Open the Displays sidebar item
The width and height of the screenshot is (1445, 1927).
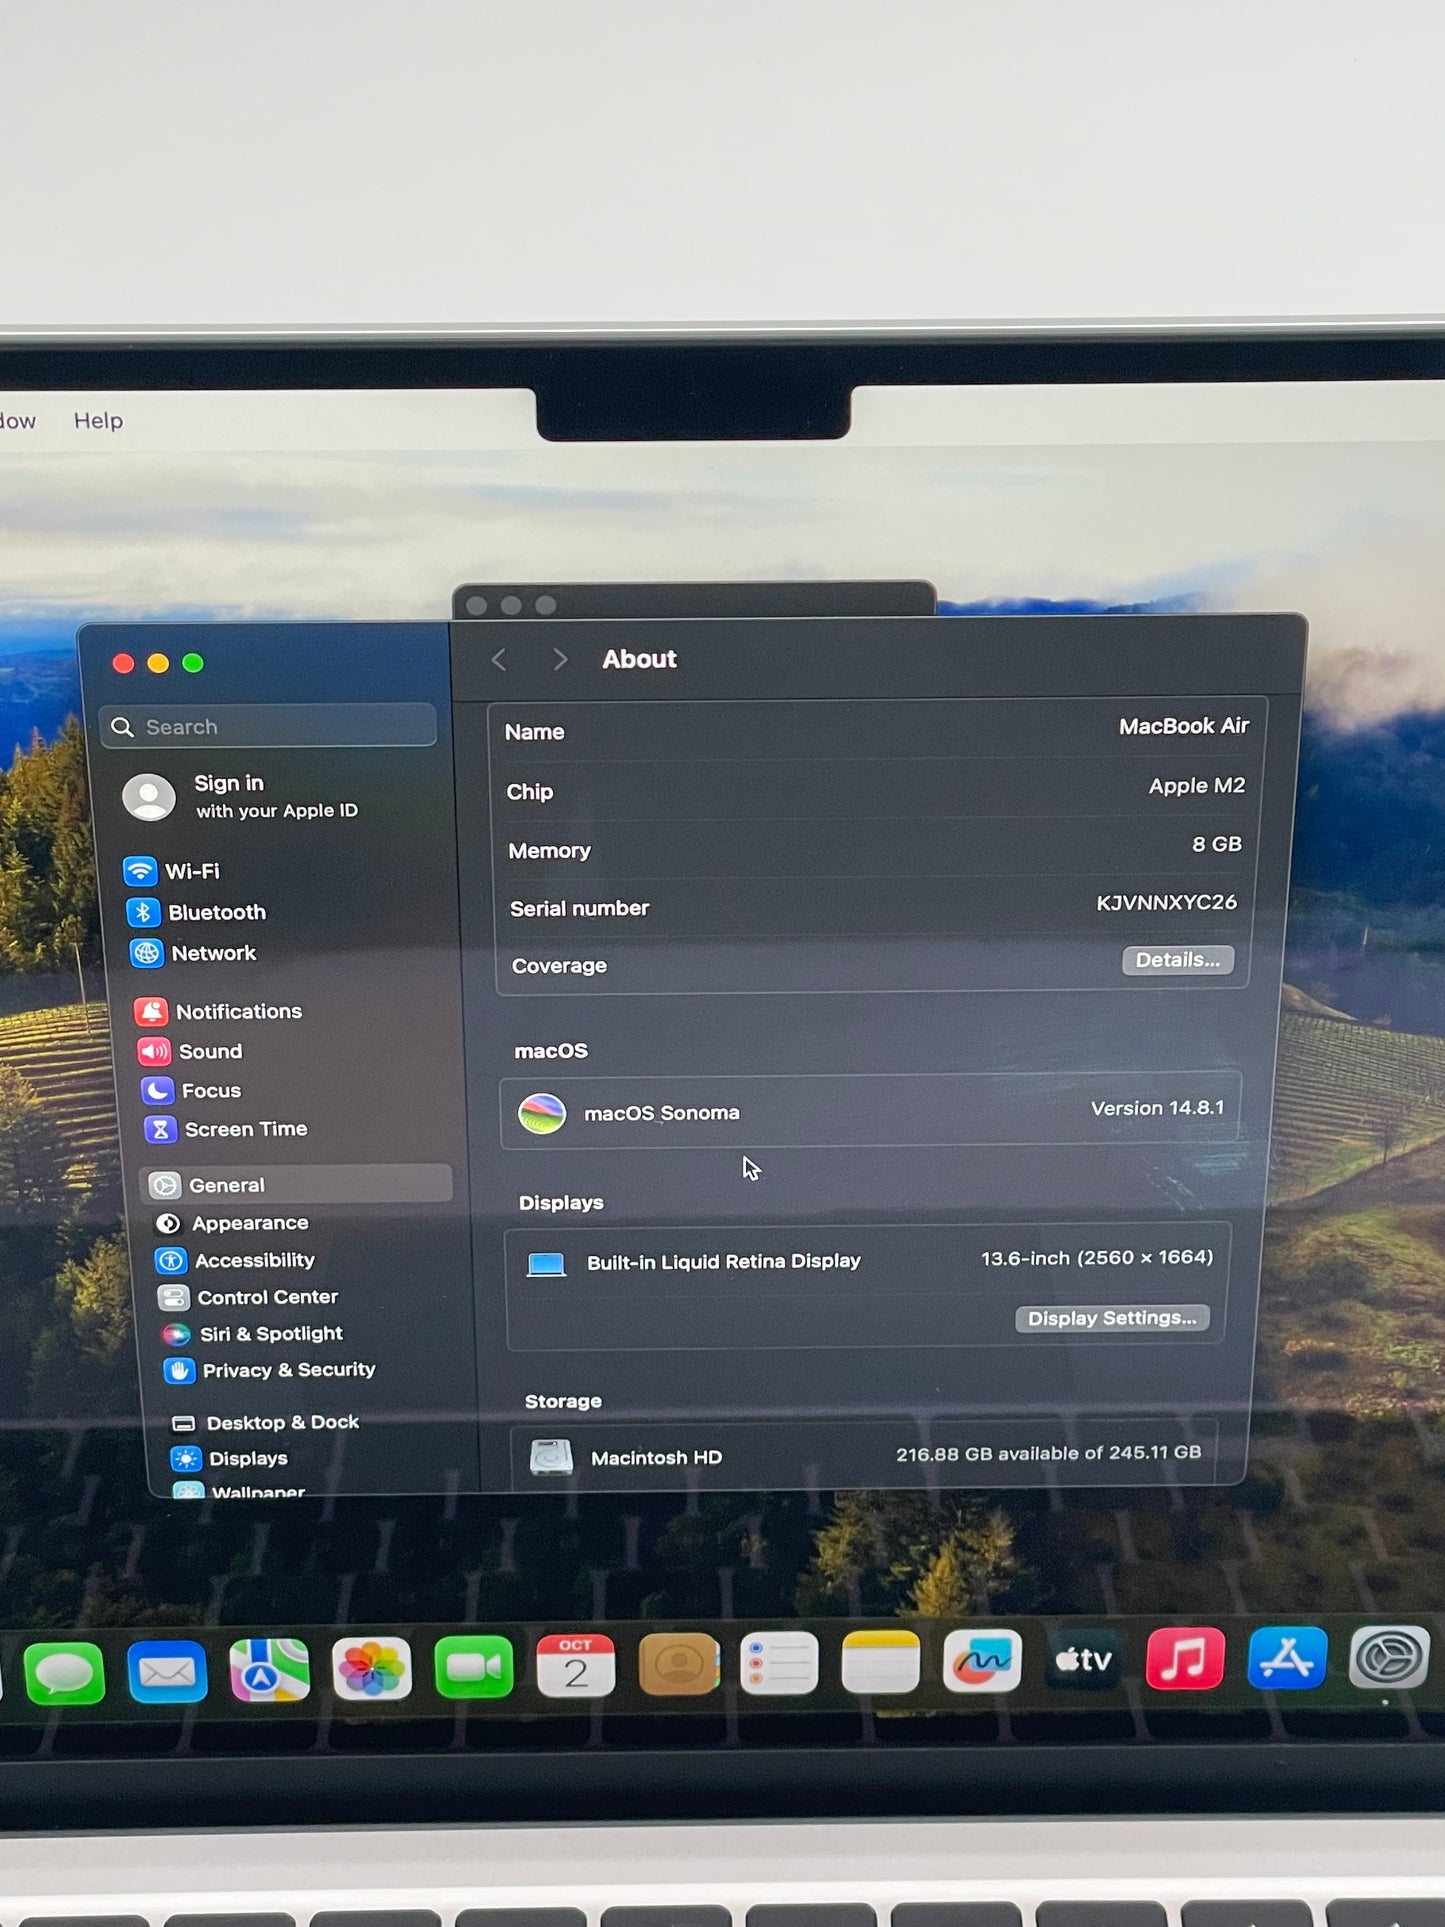pos(229,1458)
